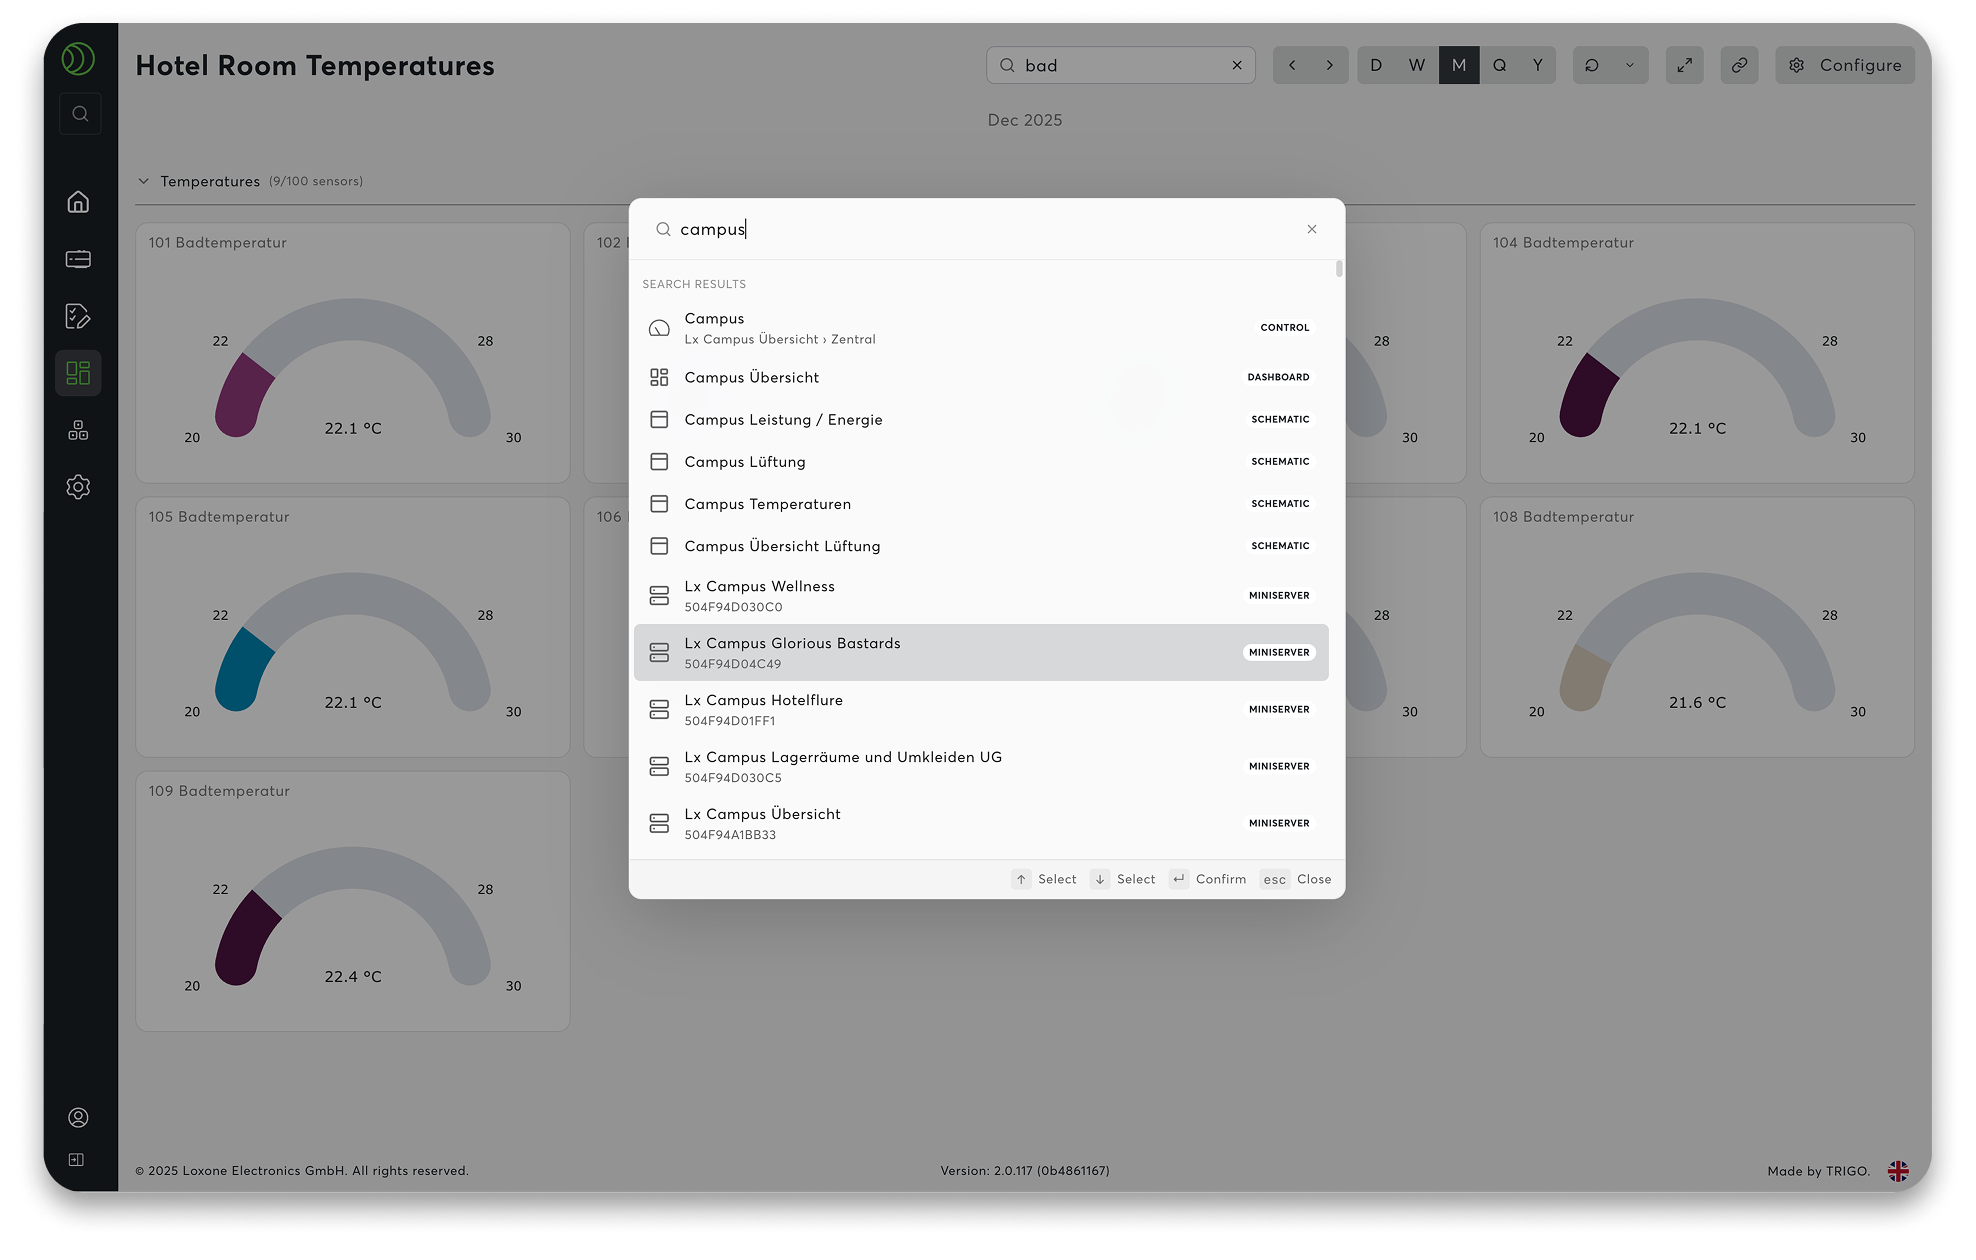Open the dashboards icon in sidebar
This screenshot has height=1260, width=1976.
(78, 373)
